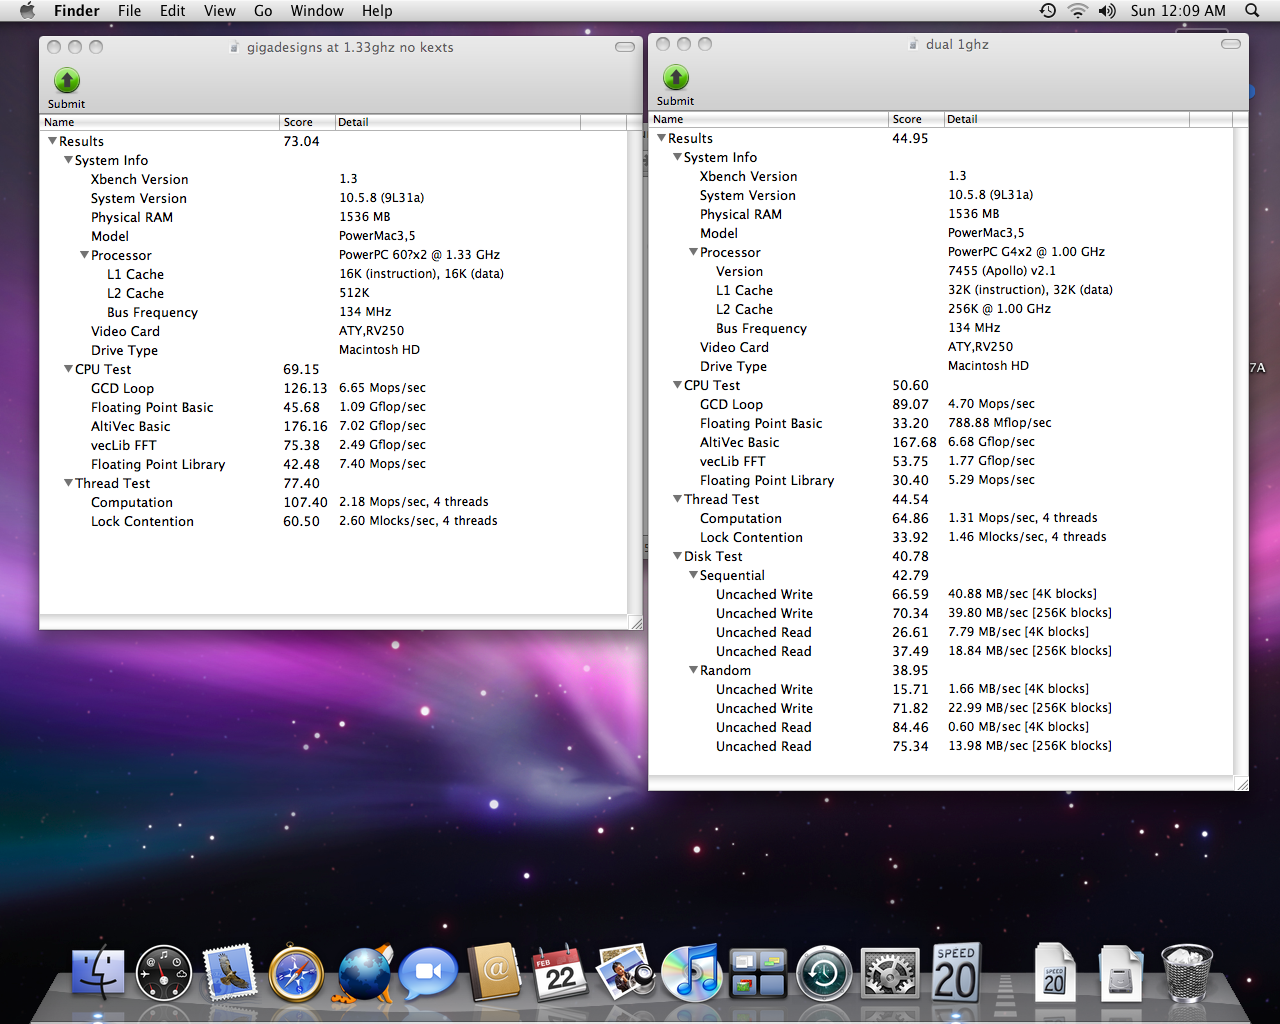Collapse CPU Test in gigadesigns window
This screenshot has height=1024, width=1280.
[68, 369]
